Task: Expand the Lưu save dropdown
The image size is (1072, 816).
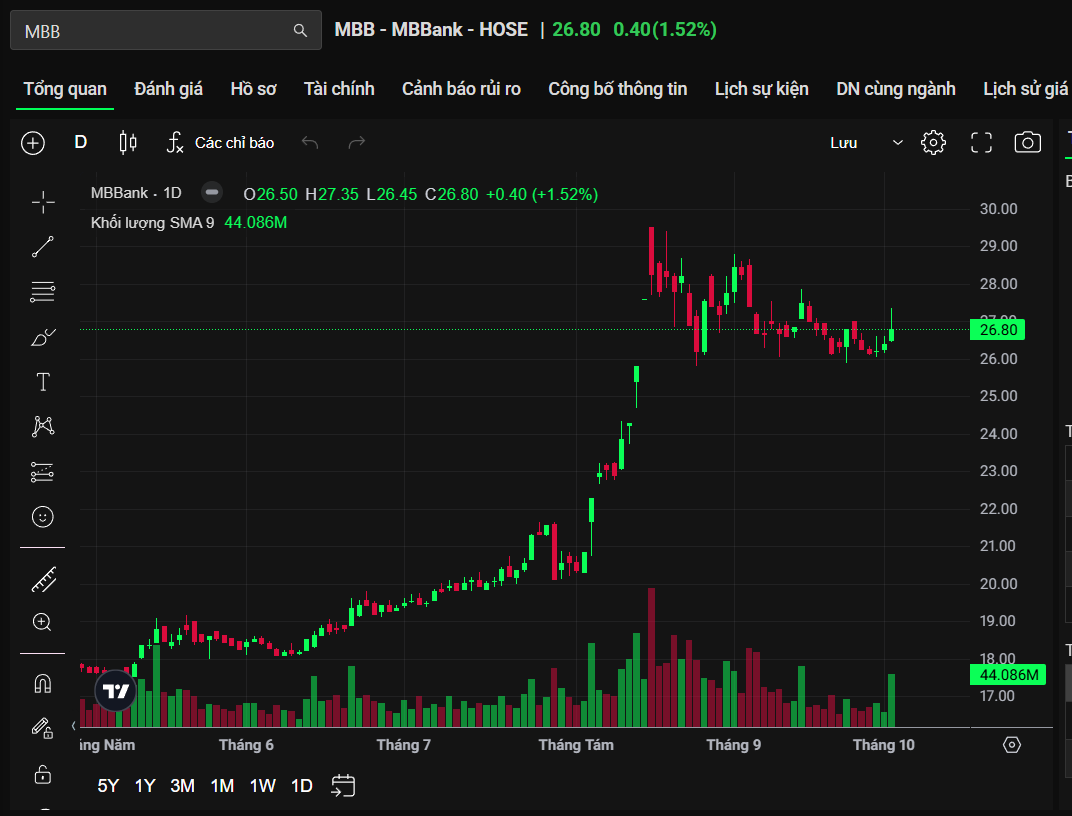Action: (897, 143)
